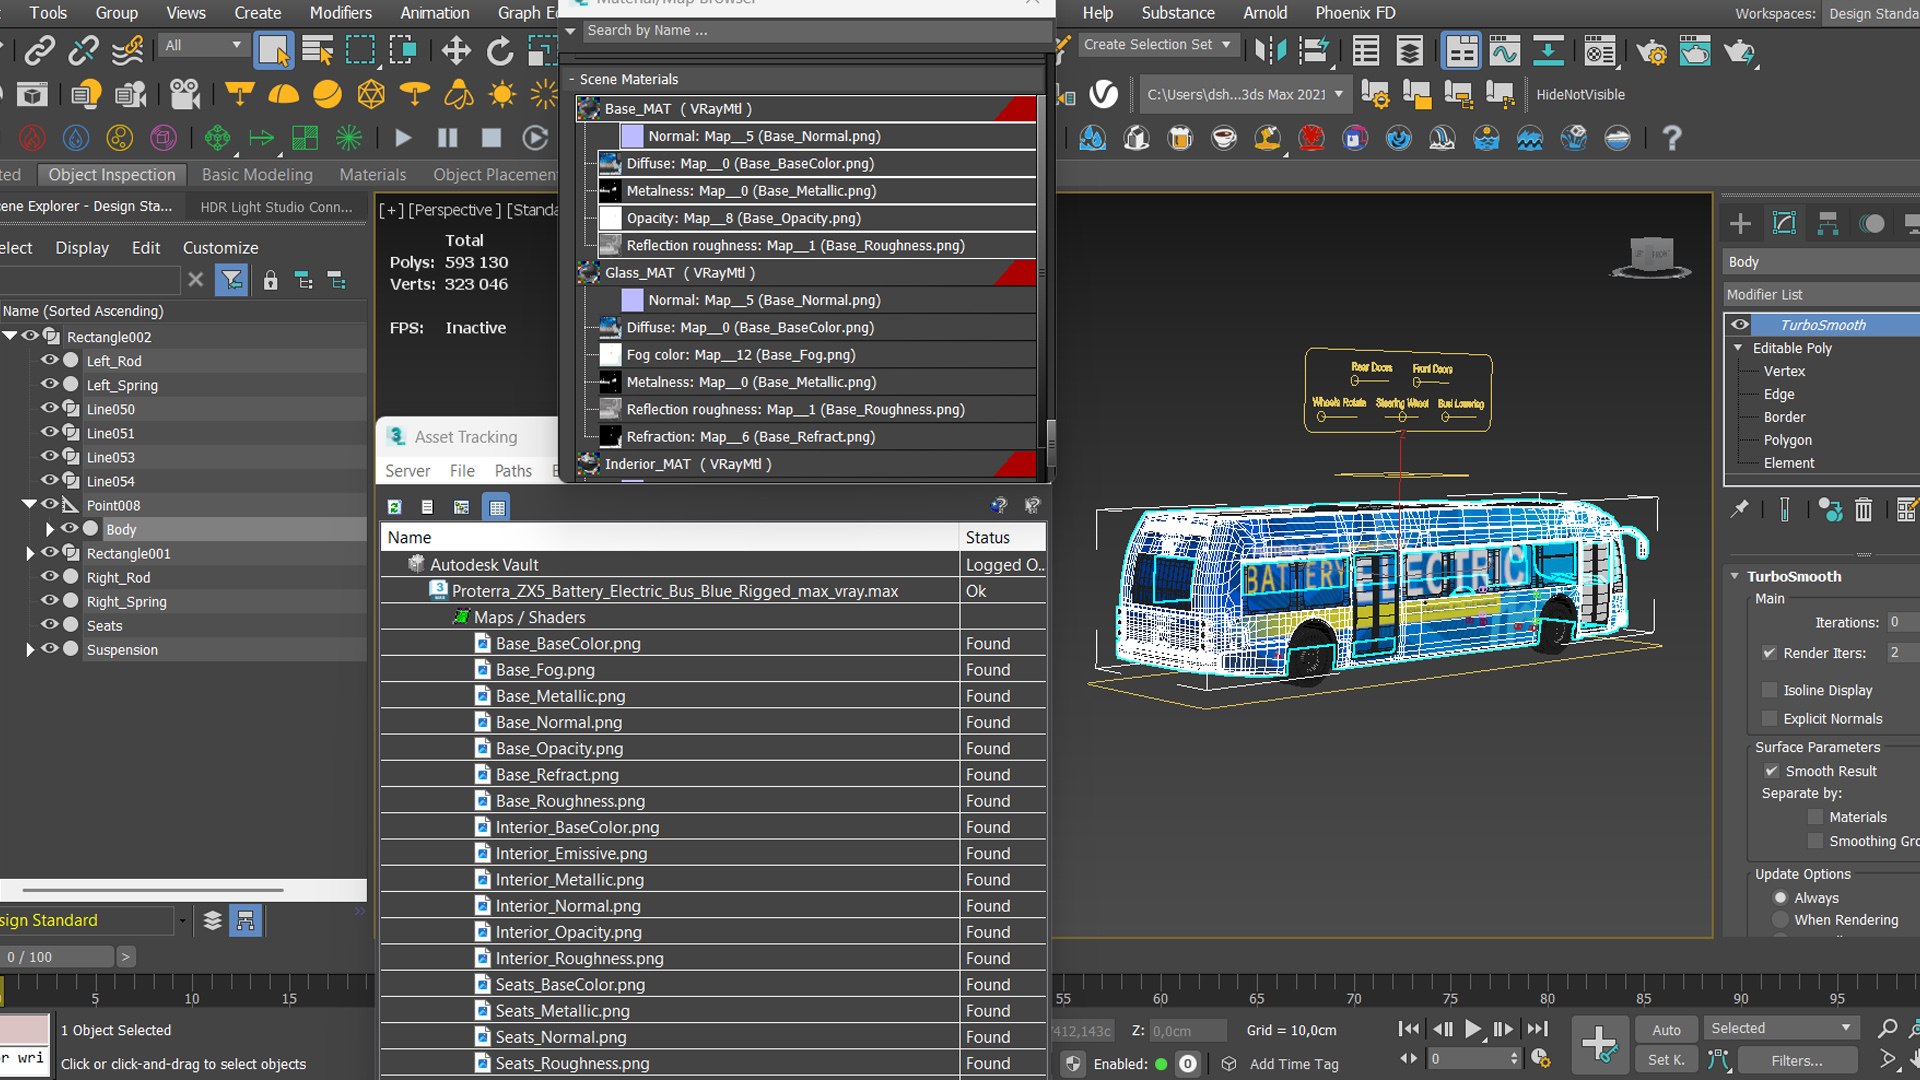The width and height of the screenshot is (1920, 1080).
Task: Click the Set K. button
Action: [x=1666, y=1060]
